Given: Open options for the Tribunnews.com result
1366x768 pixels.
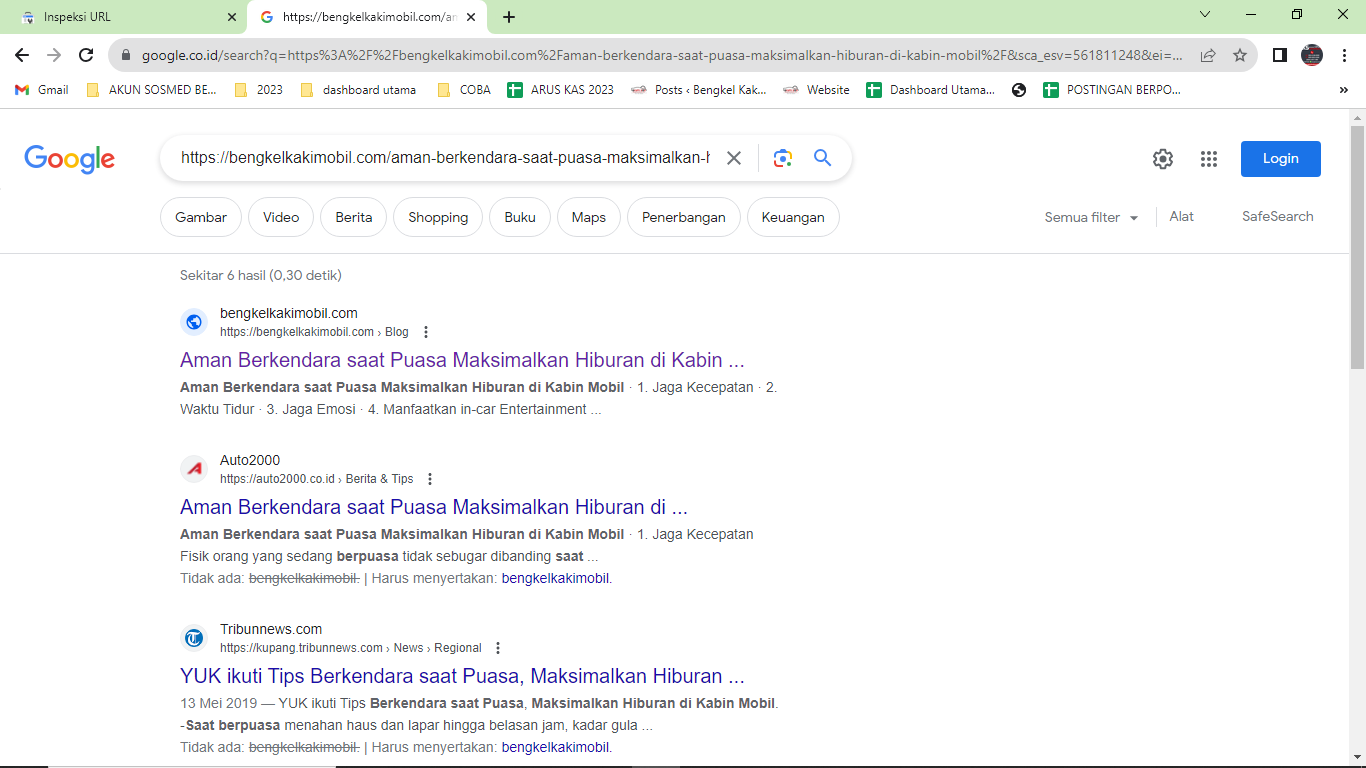Looking at the screenshot, I should 498,648.
